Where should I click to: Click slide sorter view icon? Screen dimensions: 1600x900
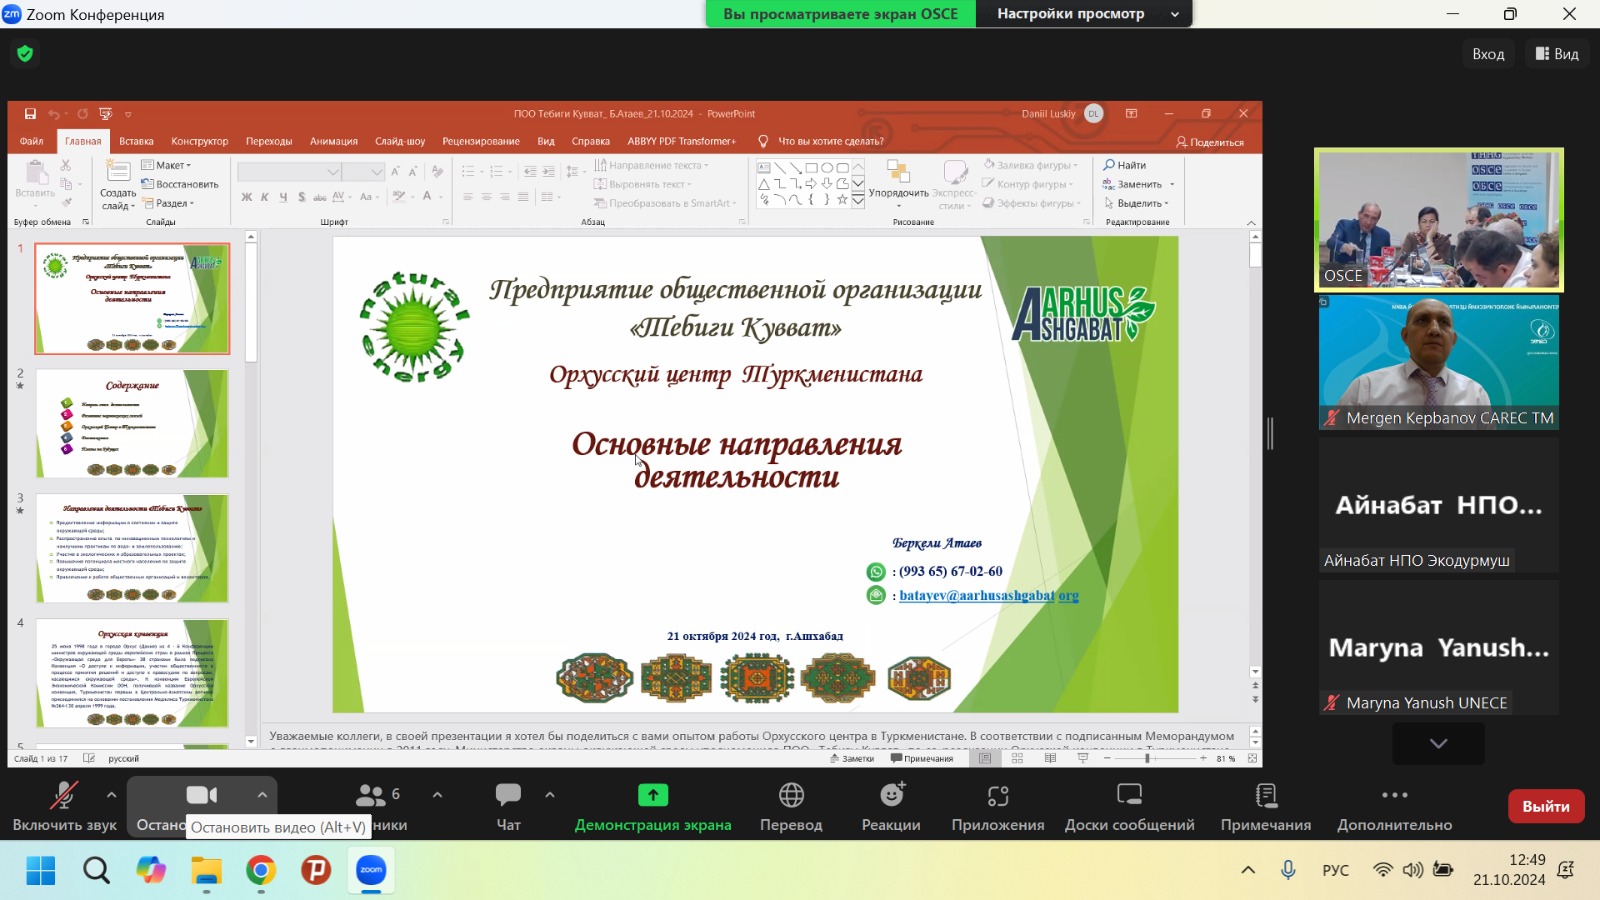coord(1017,759)
